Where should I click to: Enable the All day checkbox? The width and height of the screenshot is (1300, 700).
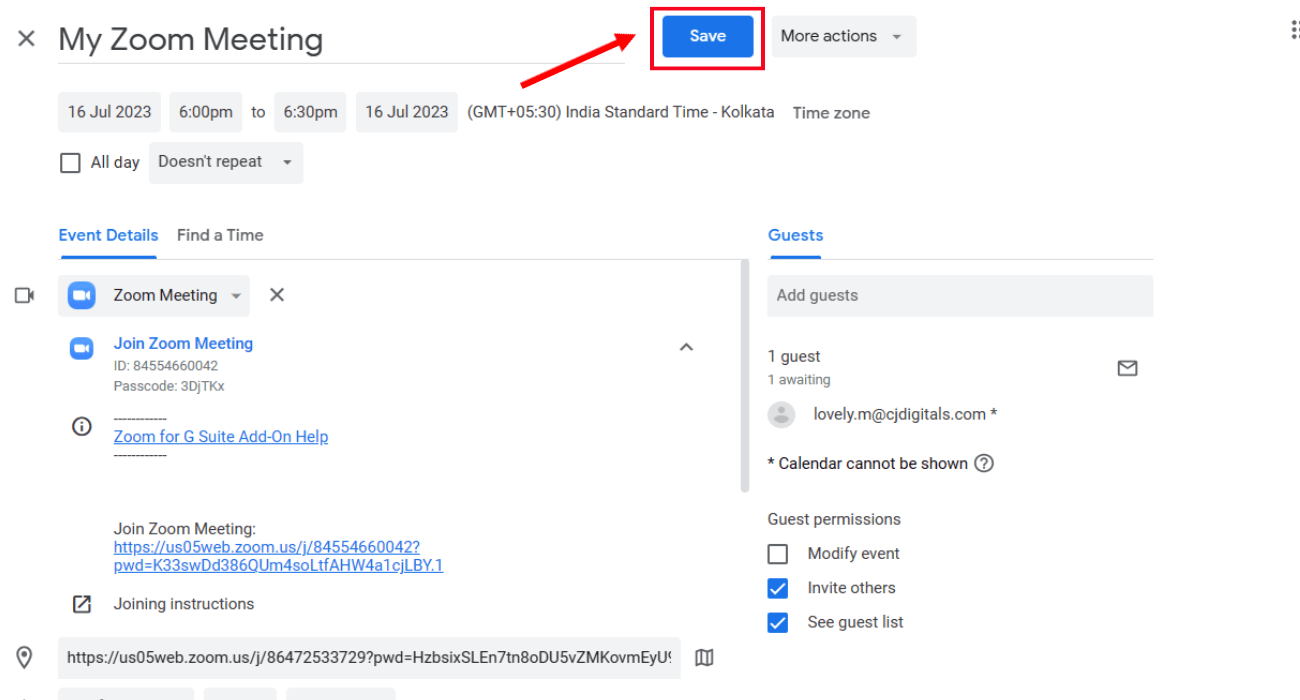tap(70, 163)
